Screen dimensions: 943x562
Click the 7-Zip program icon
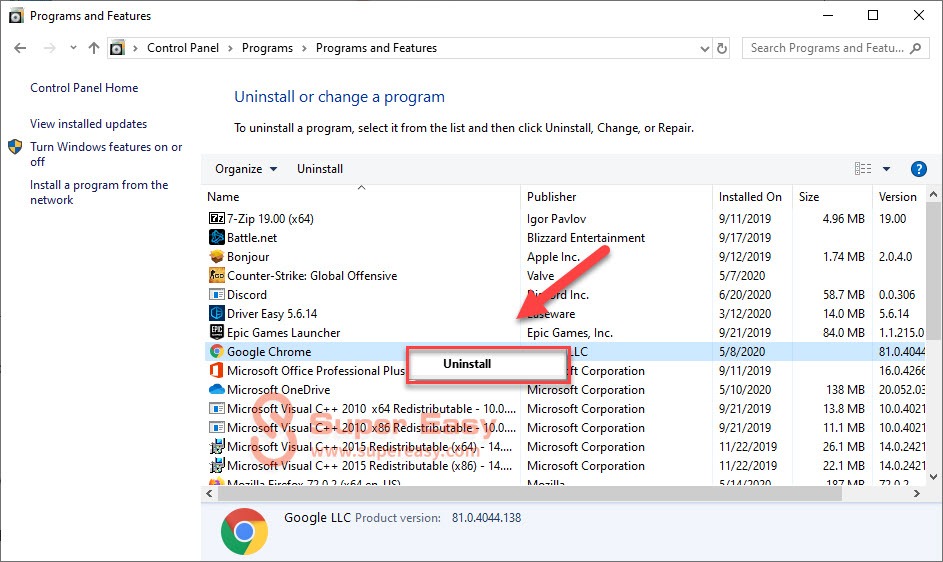click(x=217, y=218)
